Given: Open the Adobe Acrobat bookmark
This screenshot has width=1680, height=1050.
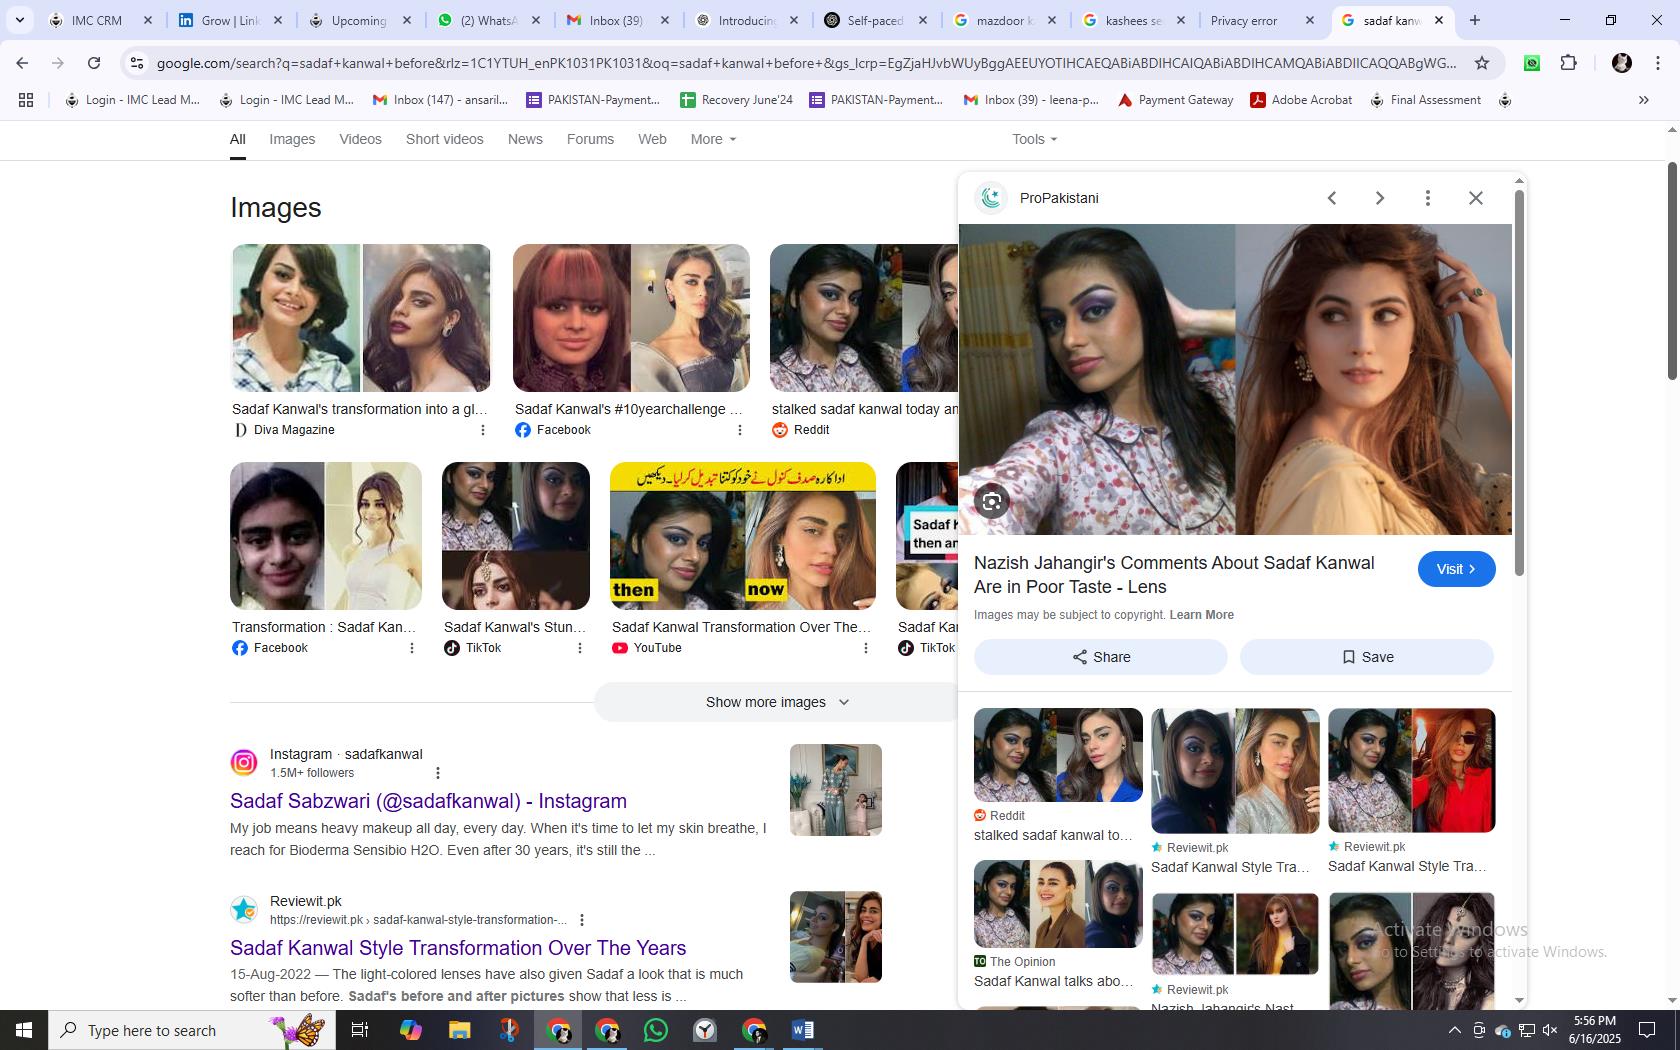Looking at the screenshot, I should [x=1301, y=100].
